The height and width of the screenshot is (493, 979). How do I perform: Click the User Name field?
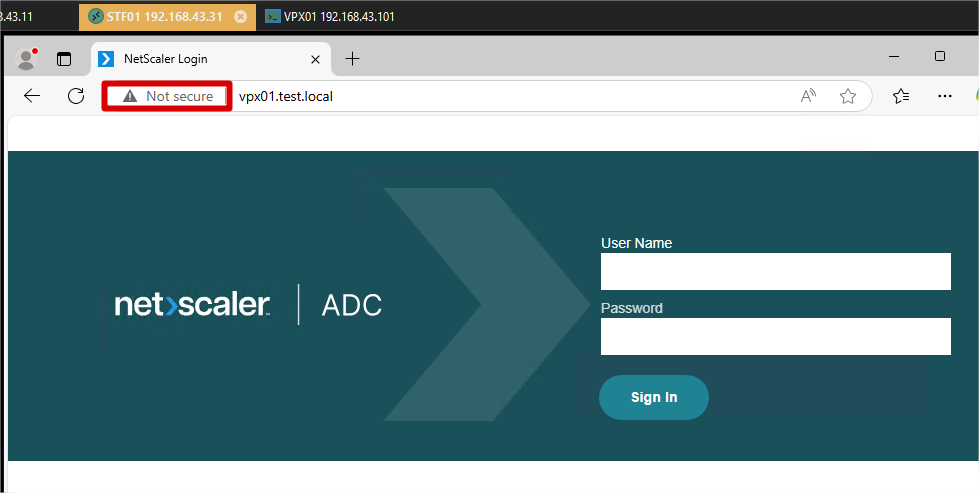pyautogui.click(x=775, y=271)
